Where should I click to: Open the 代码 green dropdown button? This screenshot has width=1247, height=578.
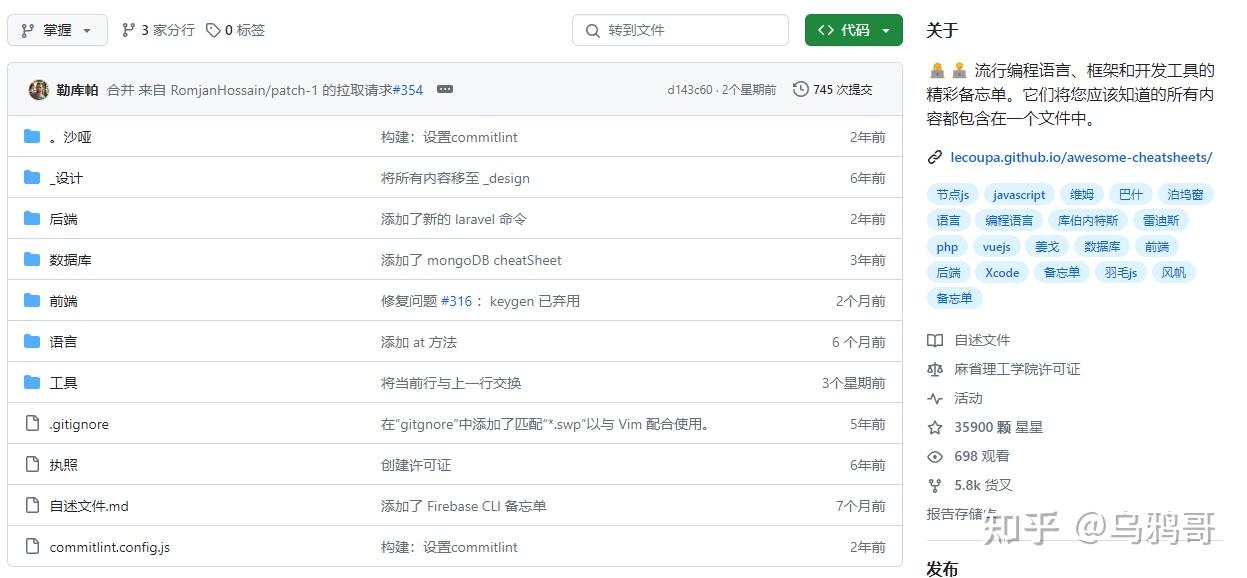coord(853,30)
